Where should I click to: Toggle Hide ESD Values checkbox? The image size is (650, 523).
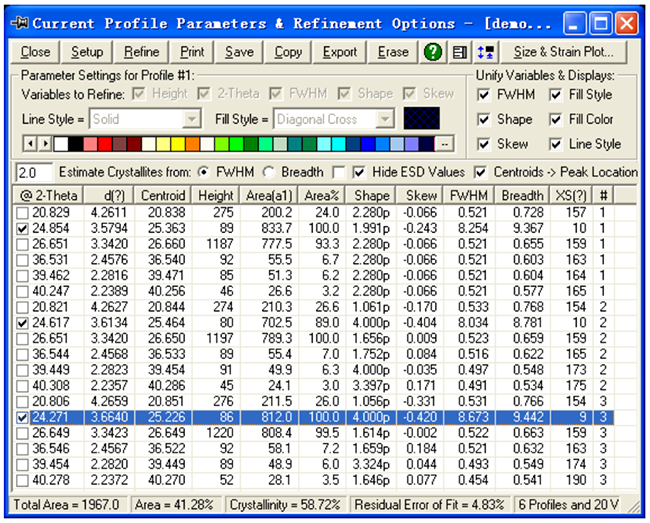tap(359, 172)
